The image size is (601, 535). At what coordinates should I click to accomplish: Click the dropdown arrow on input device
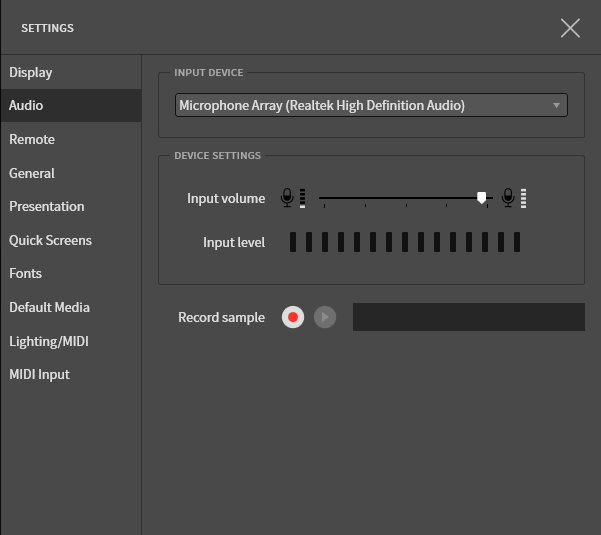tap(556, 105)
